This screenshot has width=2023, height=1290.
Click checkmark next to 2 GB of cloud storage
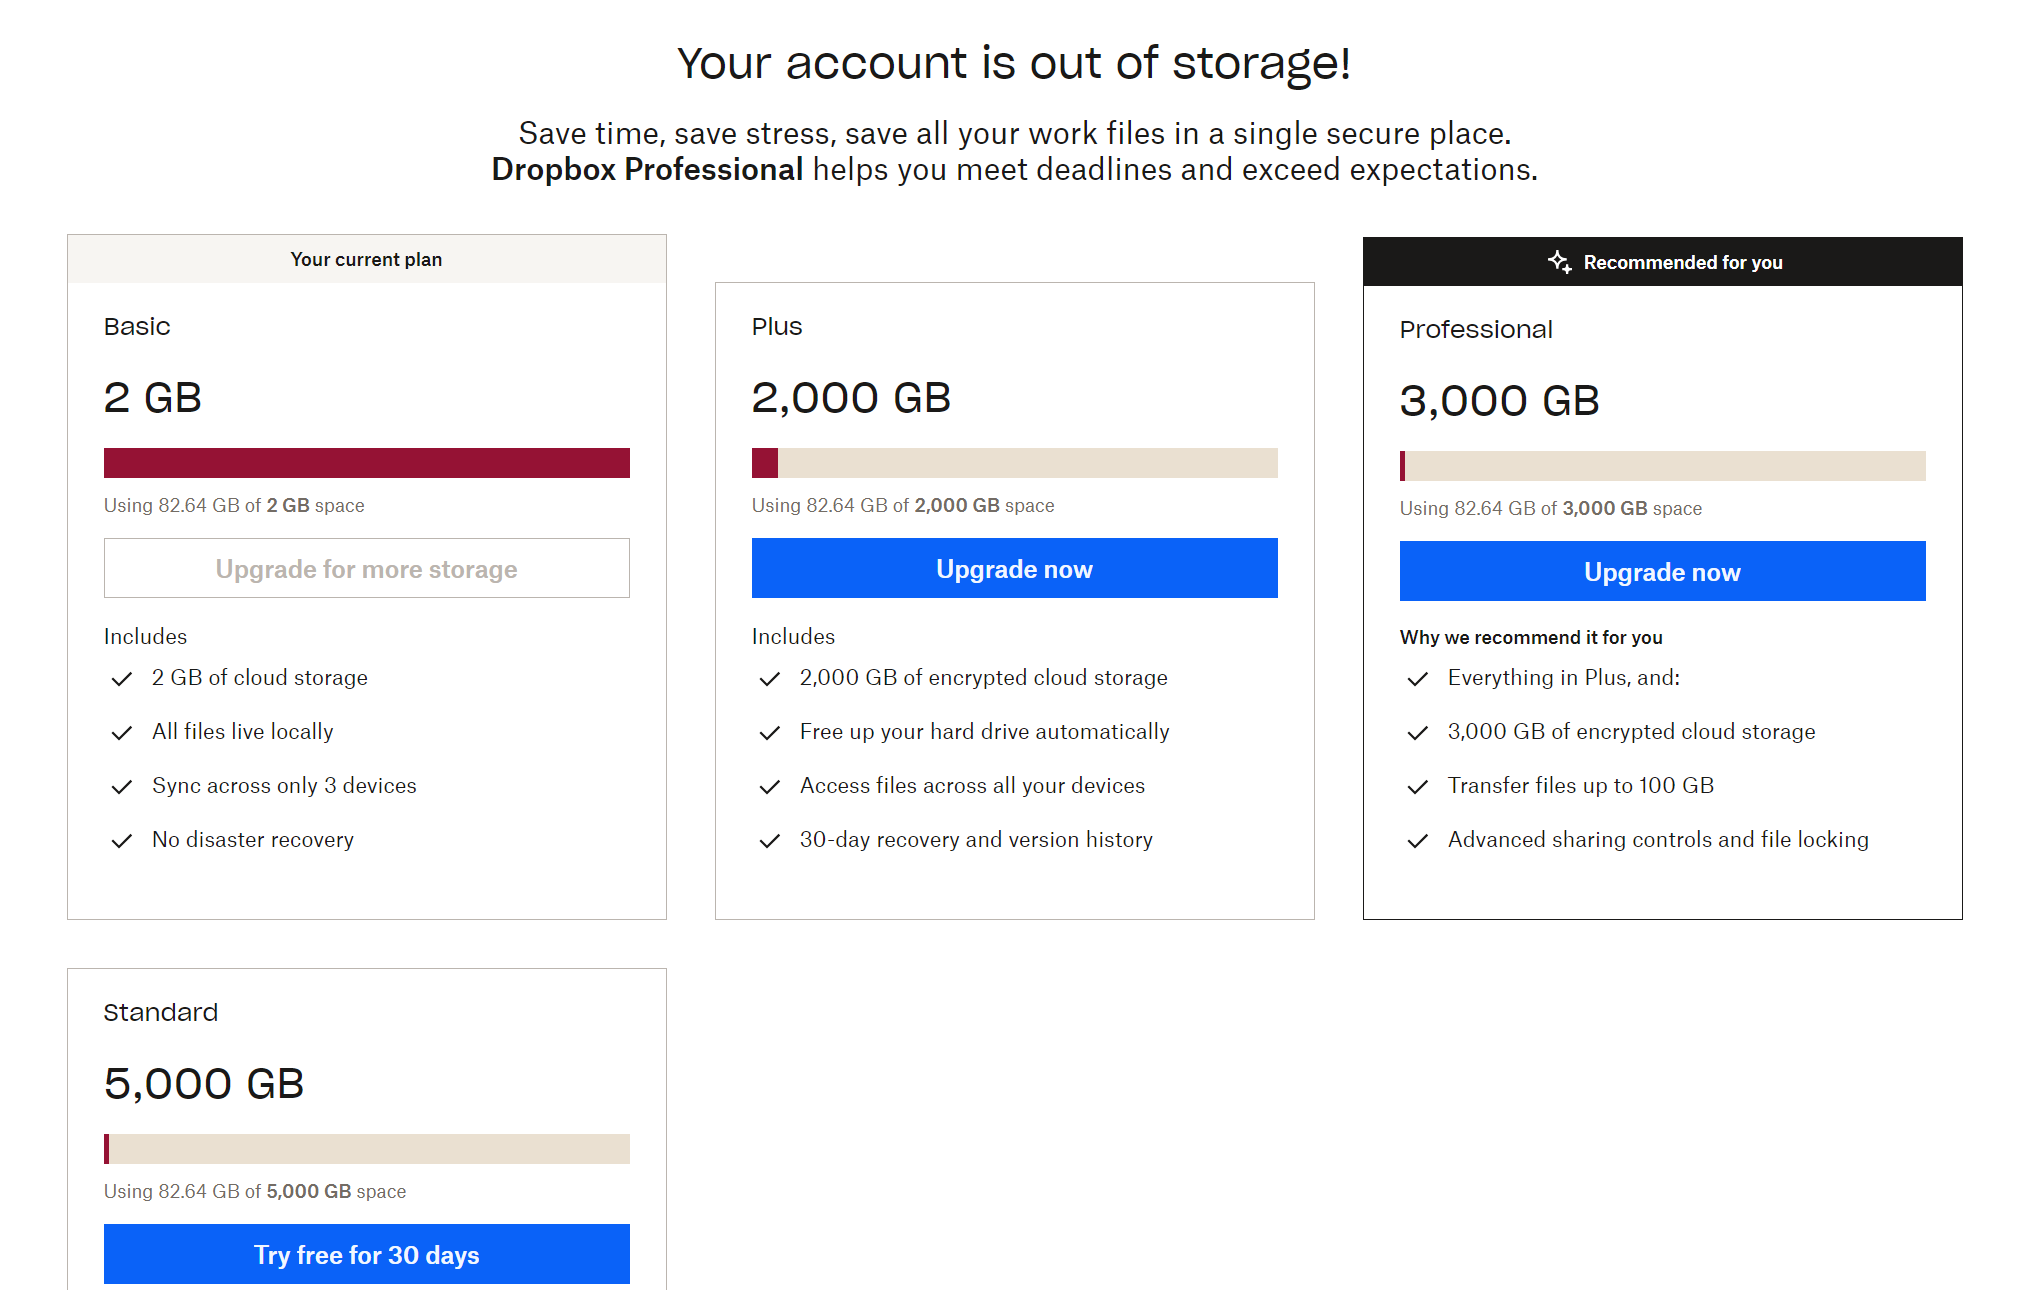pyautogui.click(x=122, y=679)
